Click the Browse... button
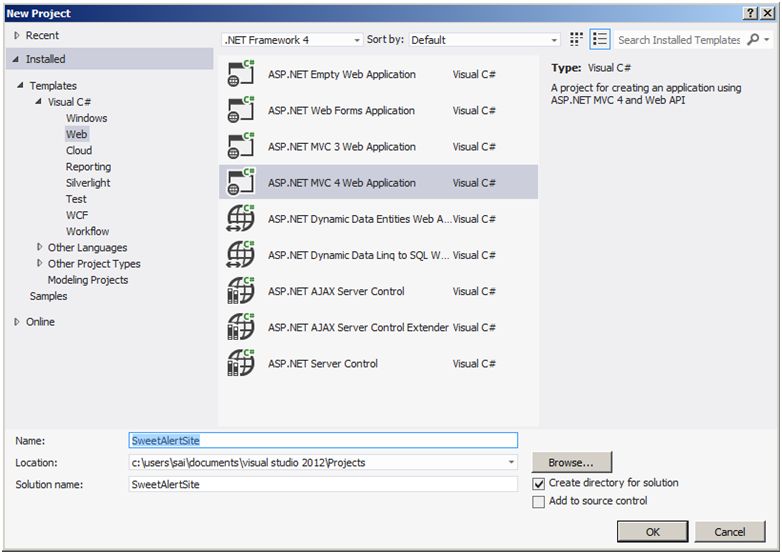Image resolution: width=782 pixels, height=554 pixels. (572, 462)
